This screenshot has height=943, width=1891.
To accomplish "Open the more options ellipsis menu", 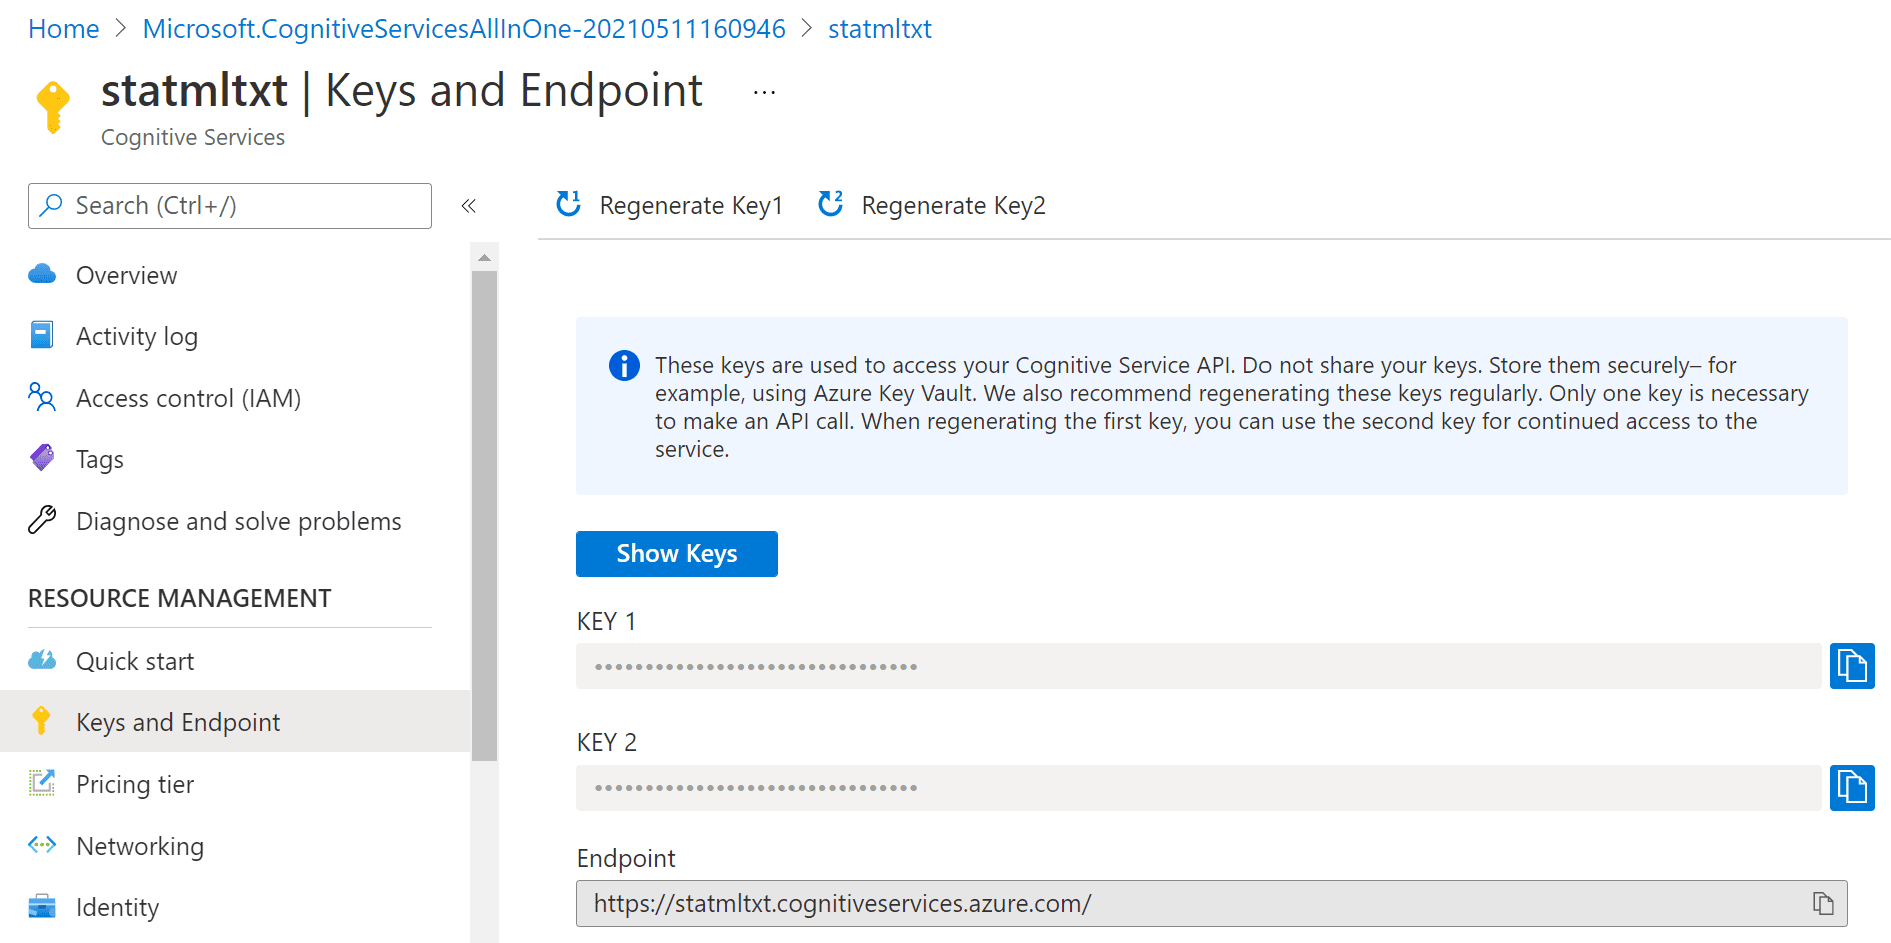I will (x=765, y=92).
